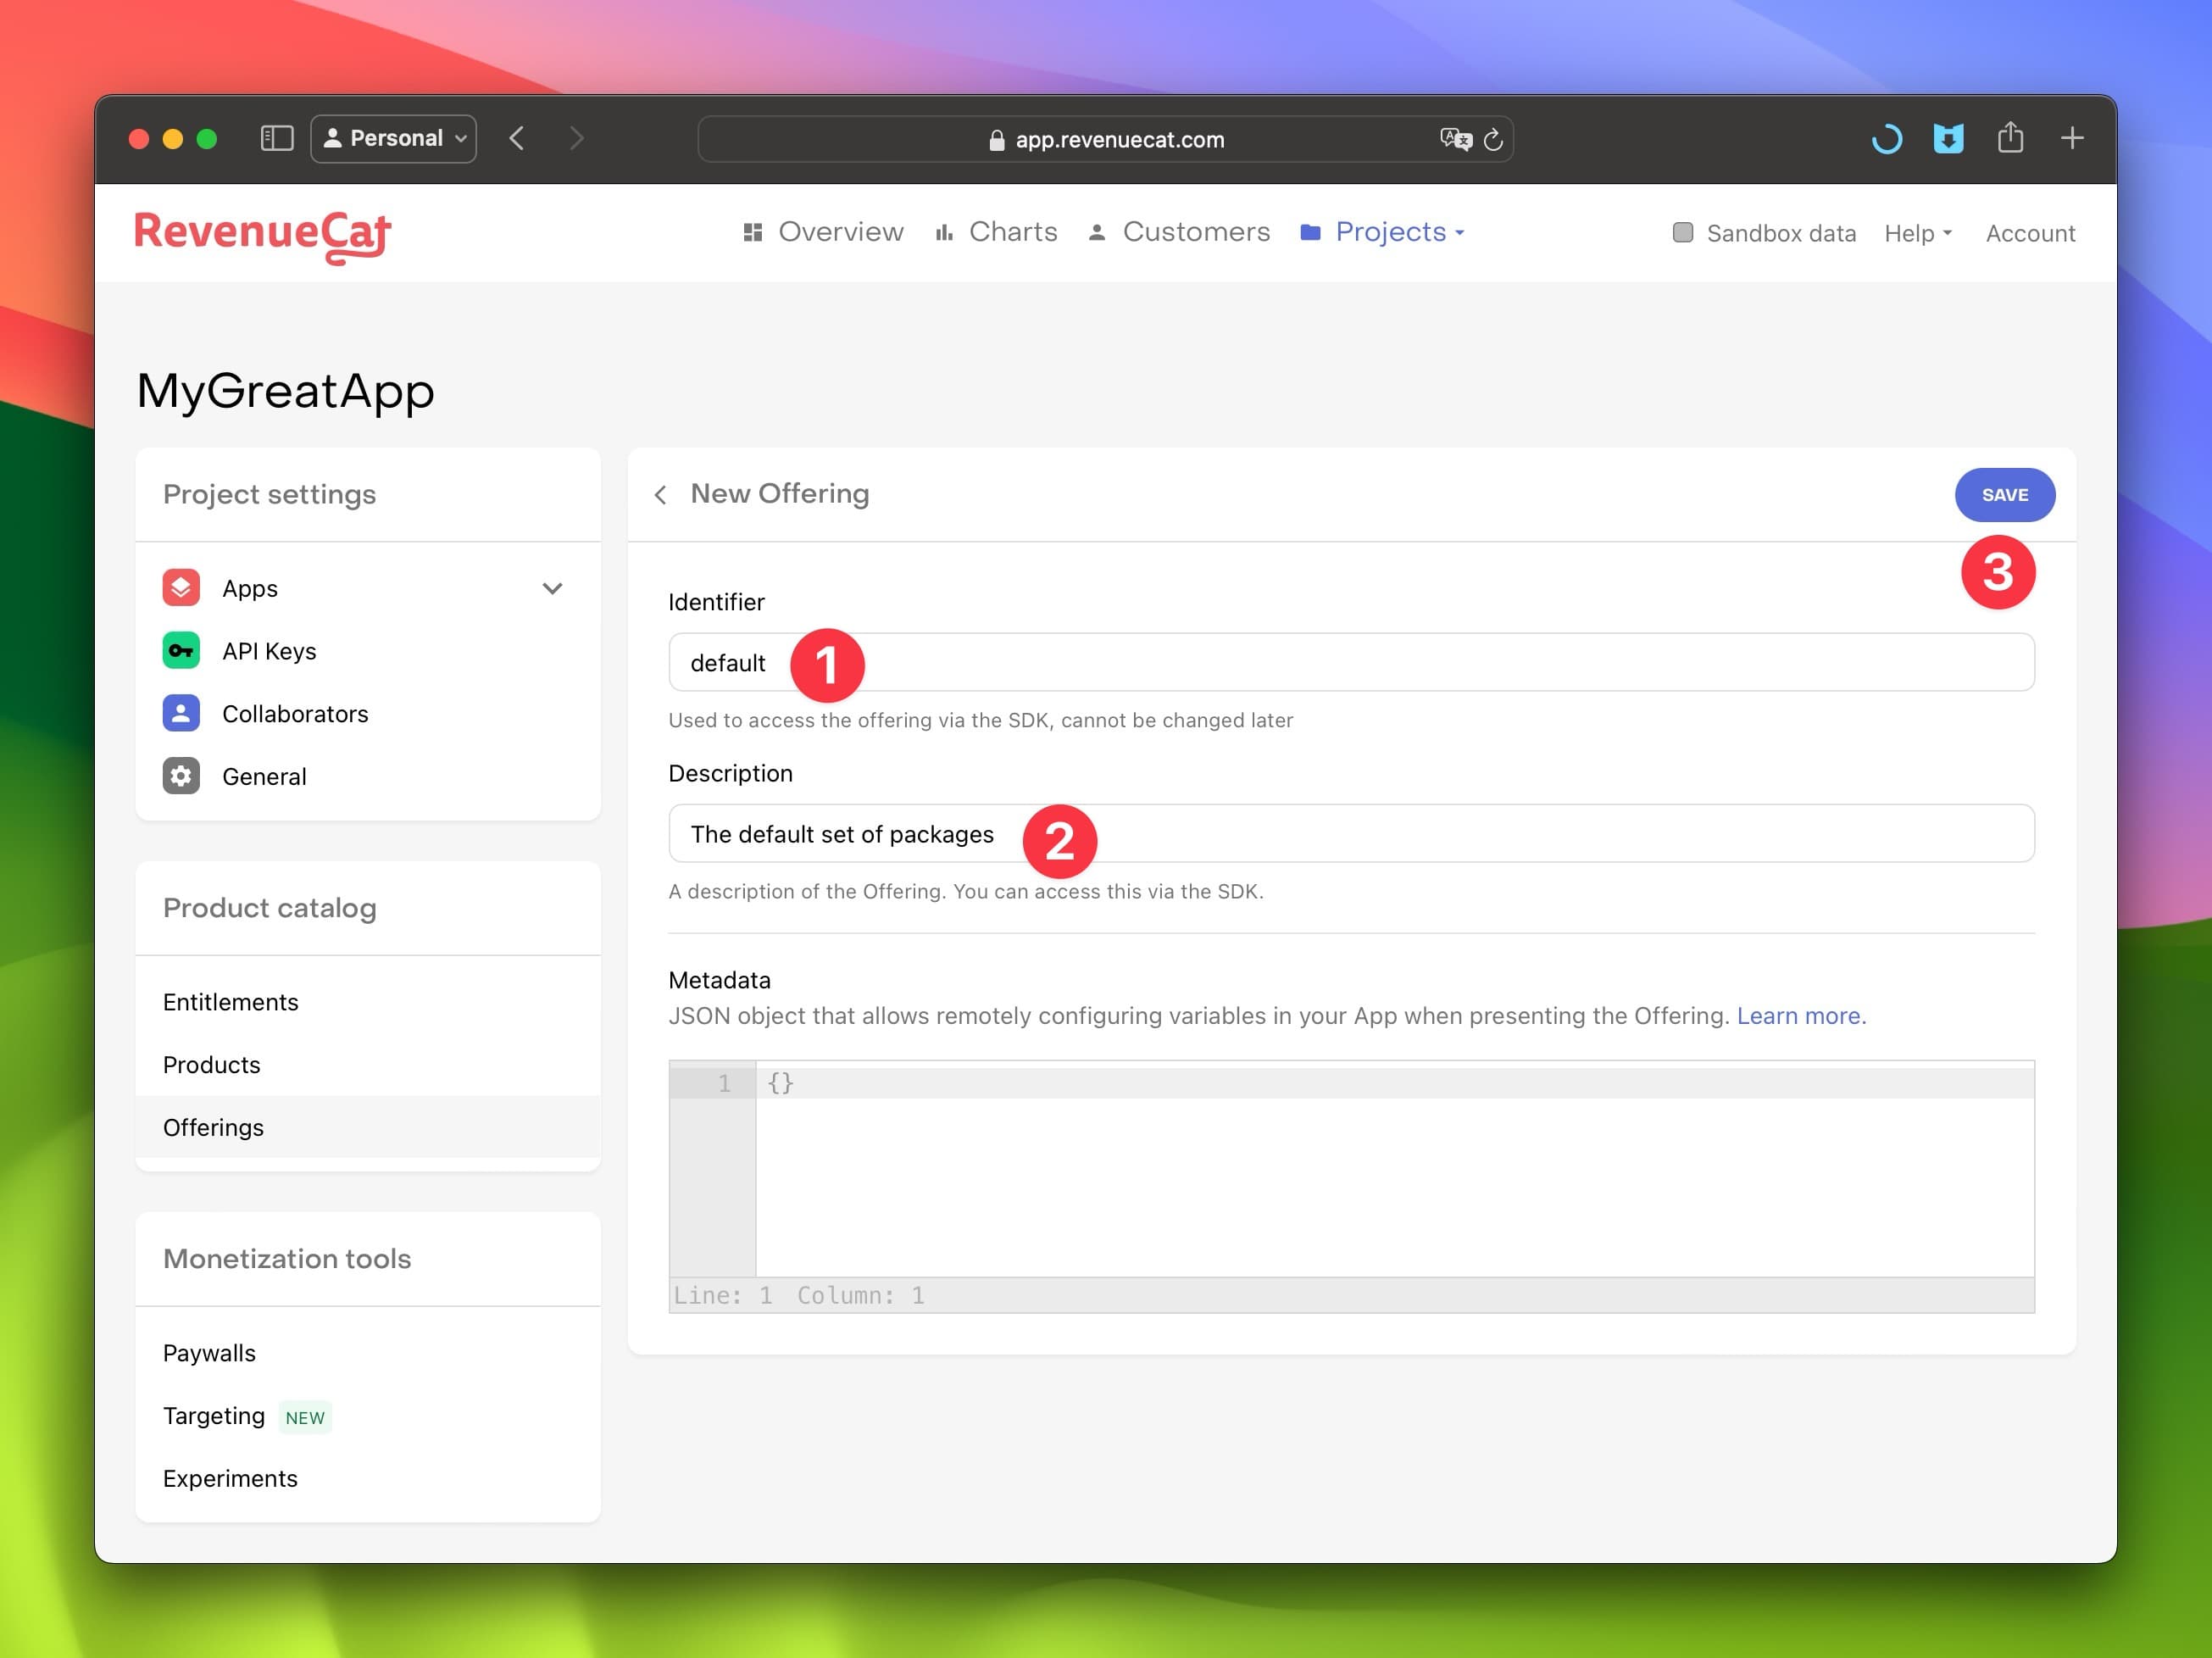Click the API Keys key icon
The height and width of the screenshot is (1658, 2212).
click(x=180, y=649)
